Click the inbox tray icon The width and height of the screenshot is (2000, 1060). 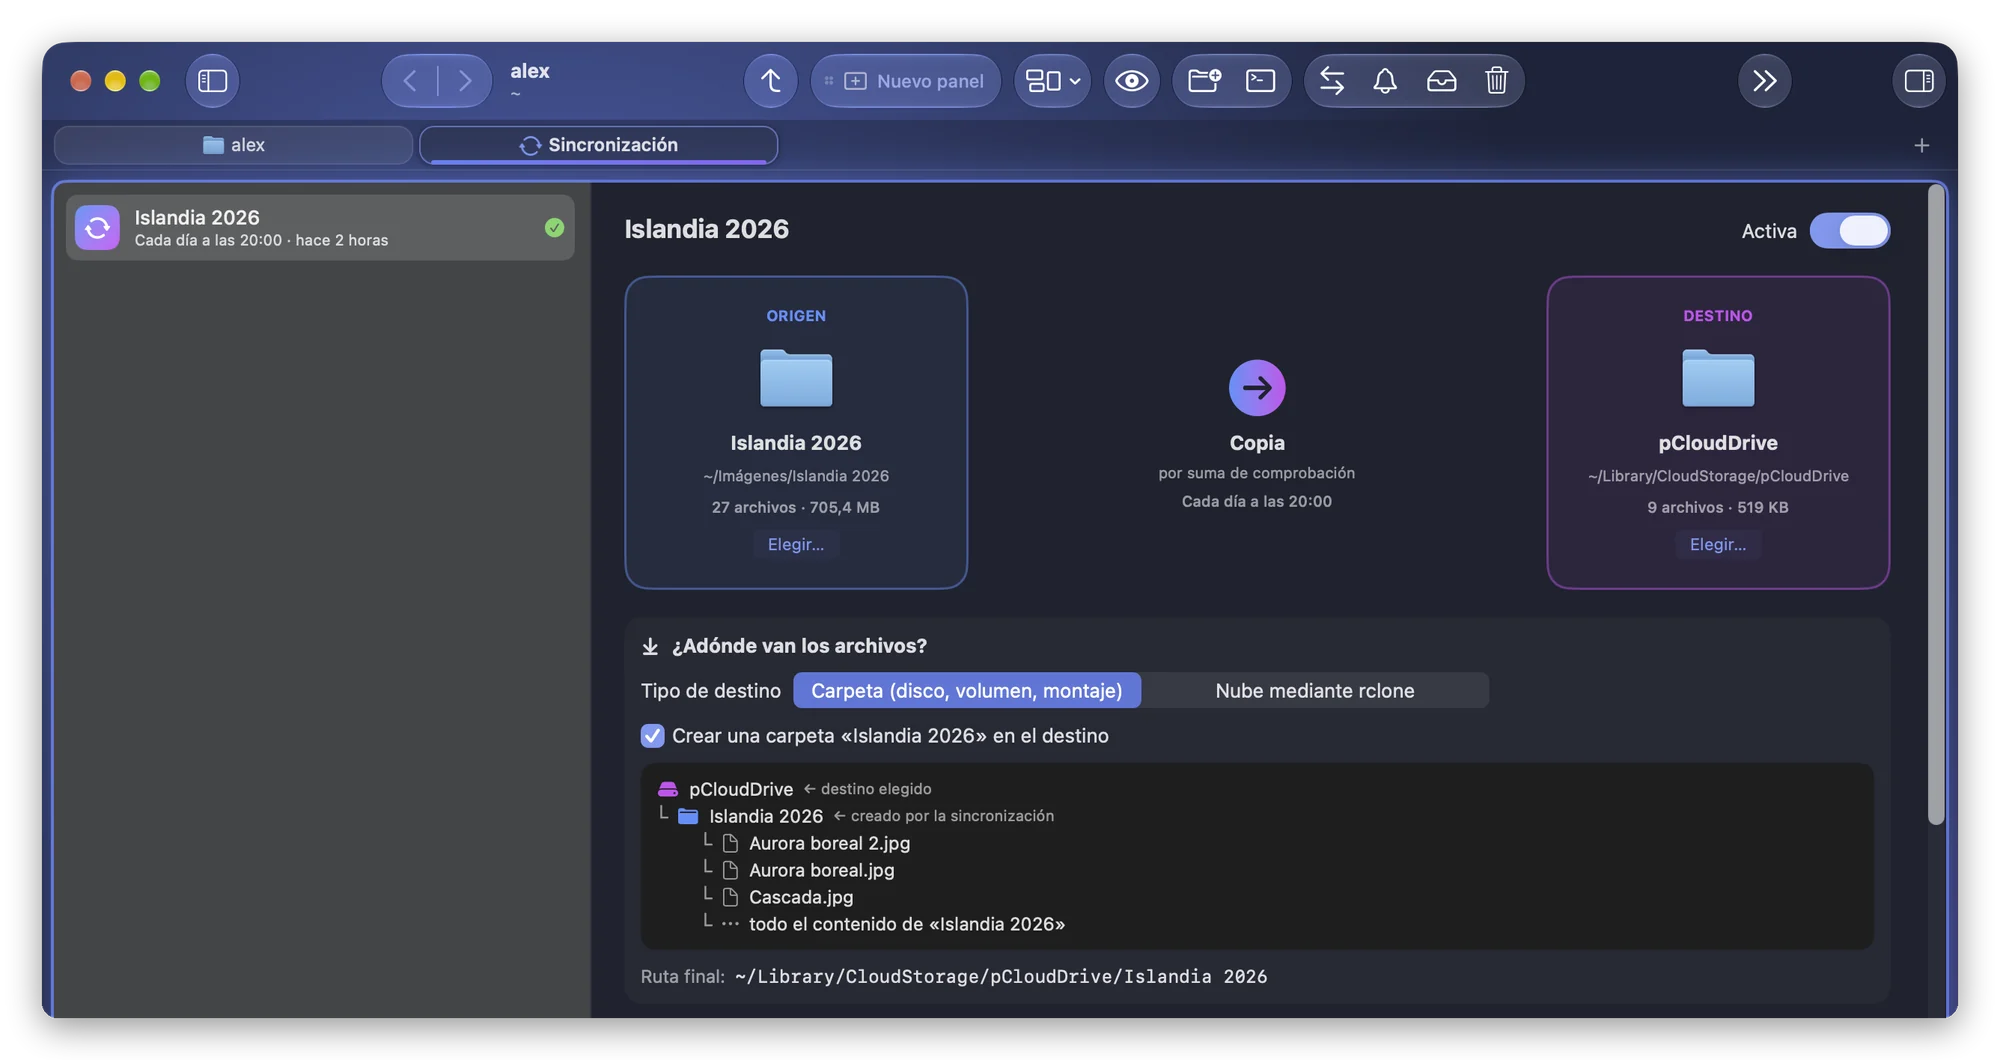click(x=1441, y=81)
